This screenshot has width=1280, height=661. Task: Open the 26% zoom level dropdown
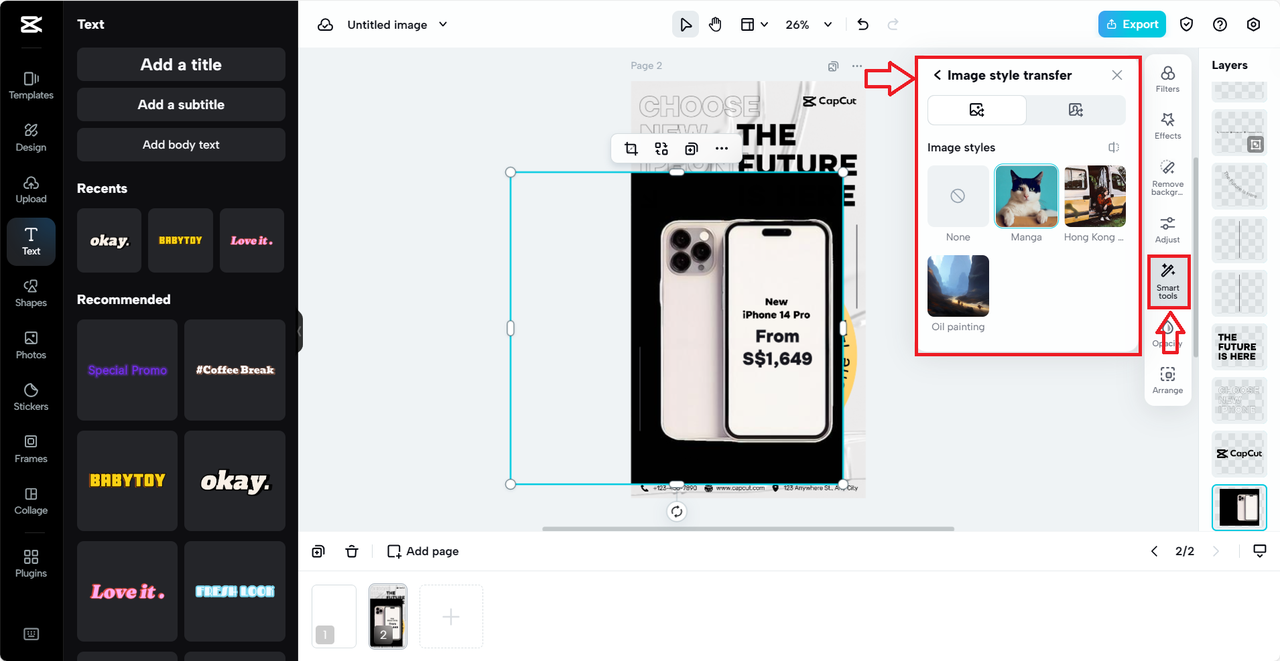[808, 25]
